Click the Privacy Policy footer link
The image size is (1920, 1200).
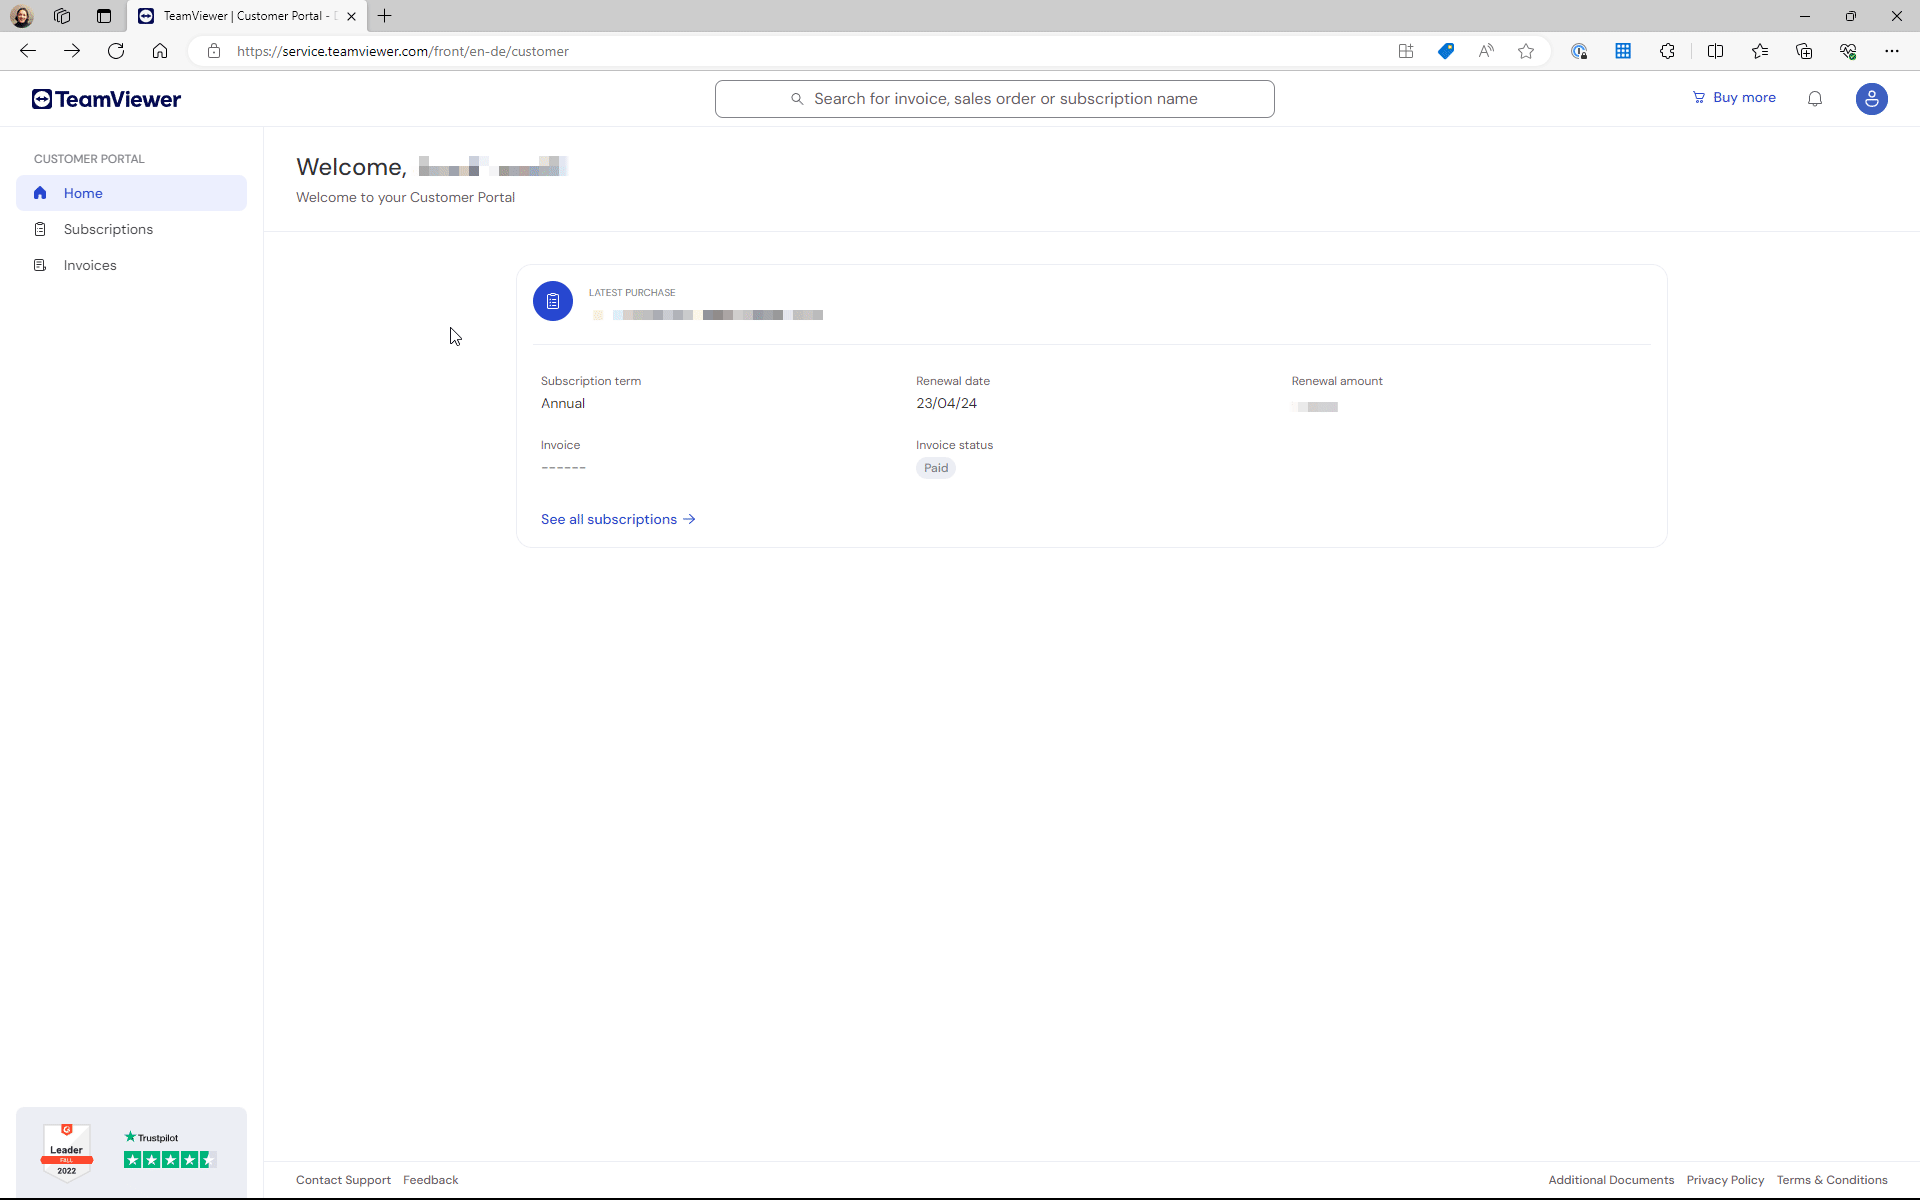(1725, 1181)
